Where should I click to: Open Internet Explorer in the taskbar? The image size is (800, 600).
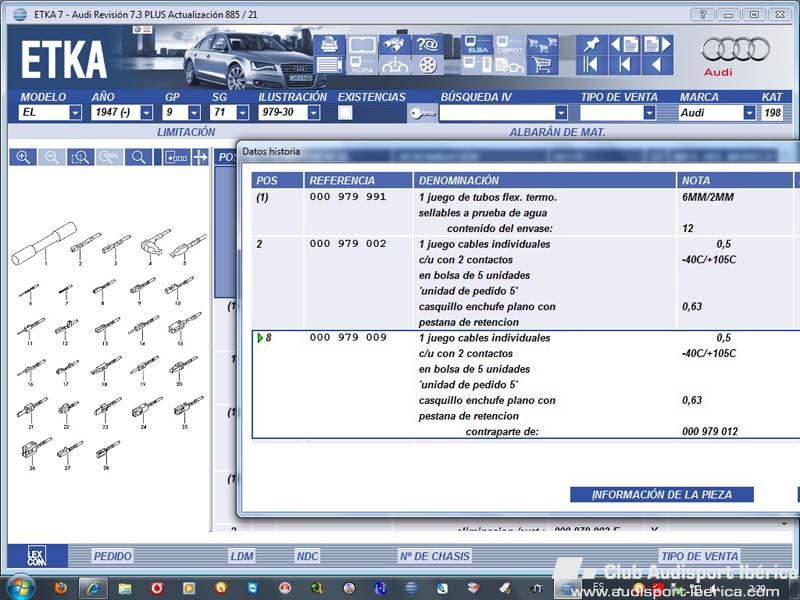point(93,588)
